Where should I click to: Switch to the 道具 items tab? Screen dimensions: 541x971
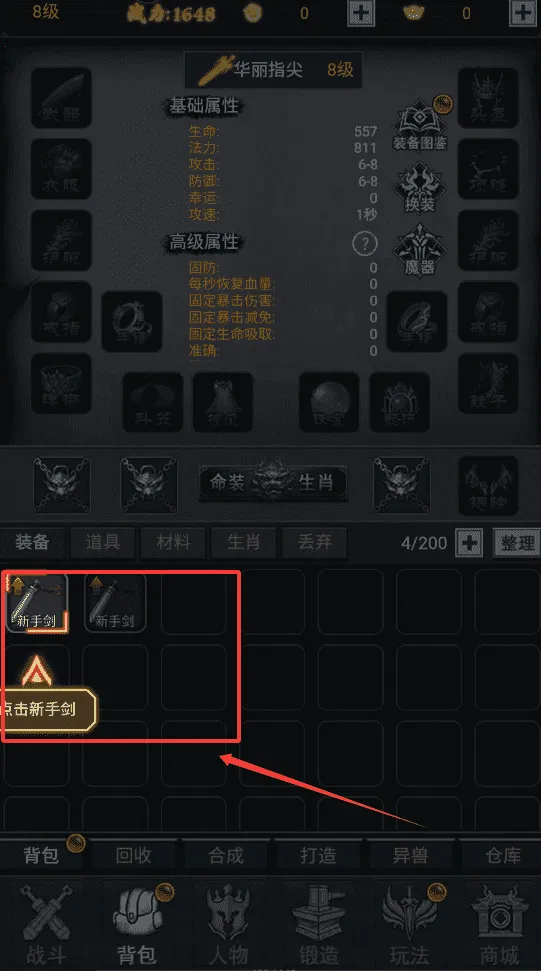pyautogui.click(x=103, y=542)
